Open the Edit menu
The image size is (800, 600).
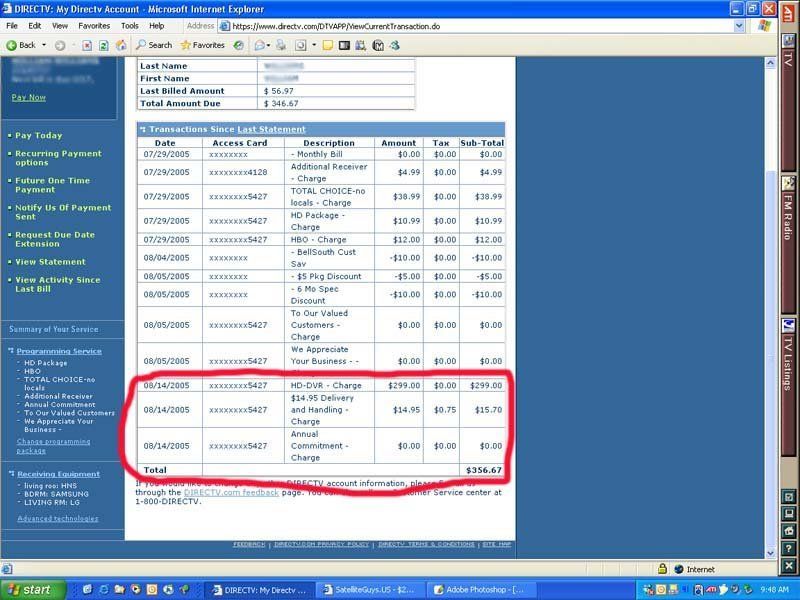pos(35,26)
